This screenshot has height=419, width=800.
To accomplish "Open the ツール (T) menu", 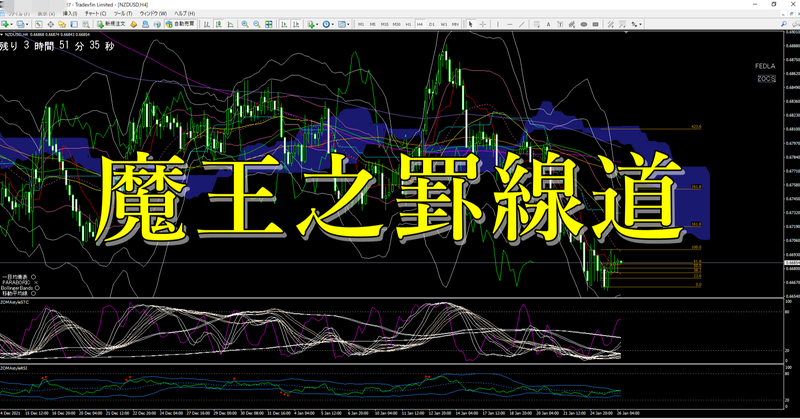I will click(122, 13).
